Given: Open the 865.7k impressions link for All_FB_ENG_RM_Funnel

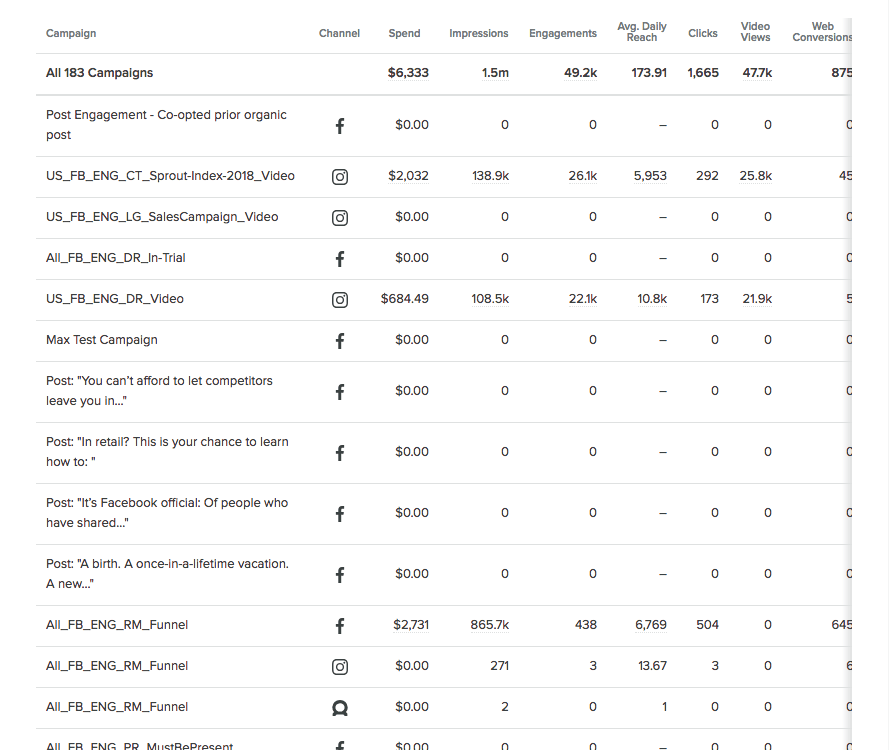Looking at the screenshot, I should pos(489,625).
